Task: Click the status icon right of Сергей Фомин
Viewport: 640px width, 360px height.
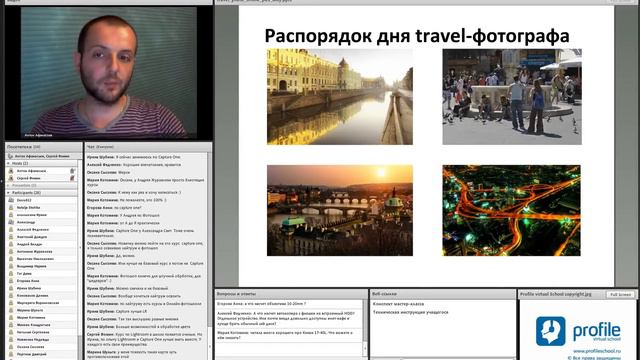Action: click(x=72, y=178)
